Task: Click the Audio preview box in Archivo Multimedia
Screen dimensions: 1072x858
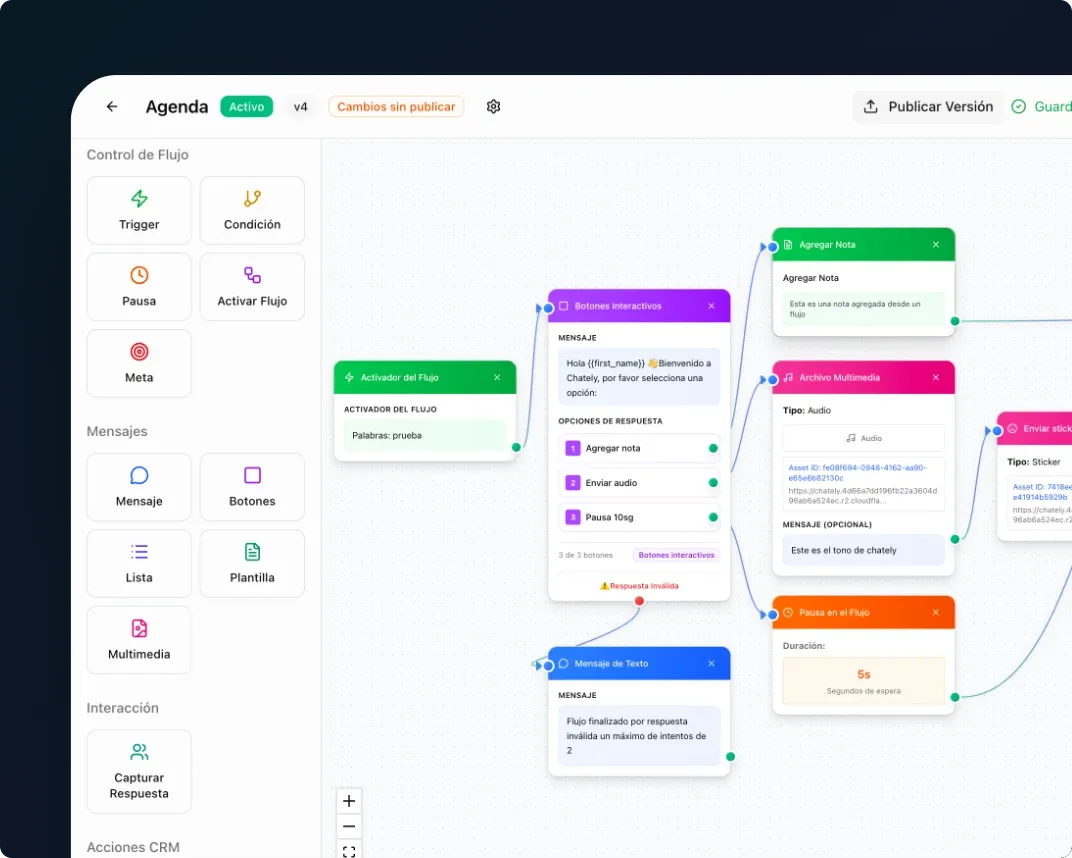Action: click(x=863, y=438)
